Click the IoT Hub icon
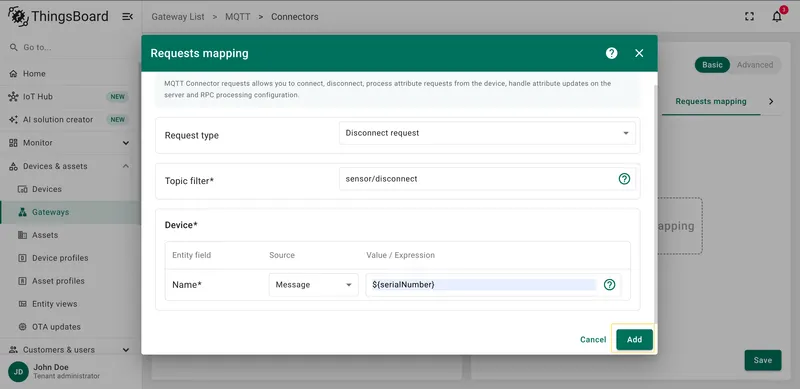Screen dimensions: 800x389 [x=13, y=96]
